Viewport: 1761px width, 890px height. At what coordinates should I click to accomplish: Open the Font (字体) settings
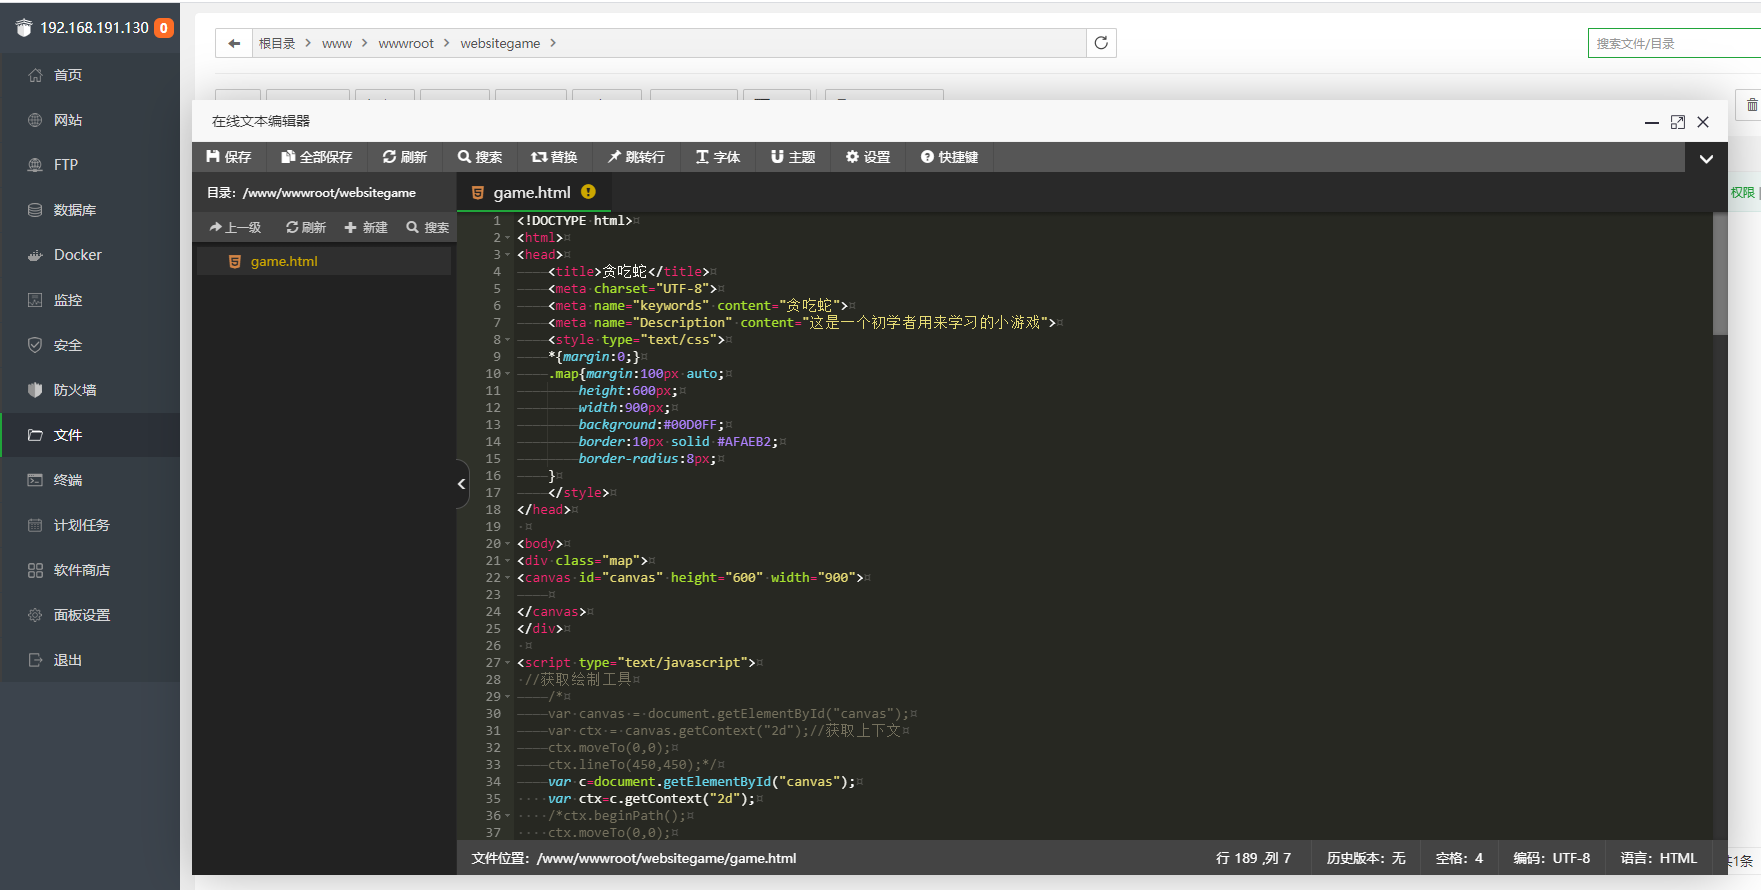pos(717,157)
